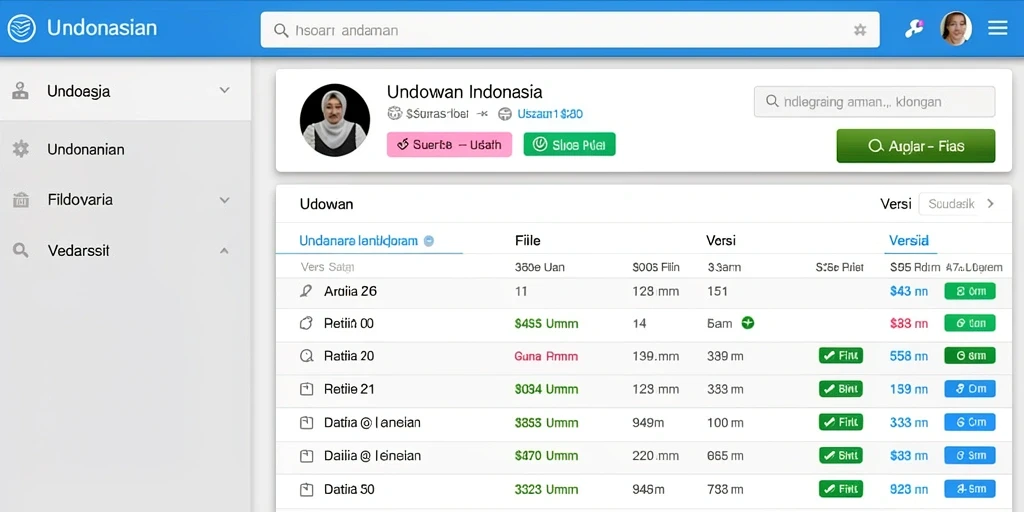Click the Guna Rmm value
Screen dimensions: 1024x512
click(x=546, y=356)
